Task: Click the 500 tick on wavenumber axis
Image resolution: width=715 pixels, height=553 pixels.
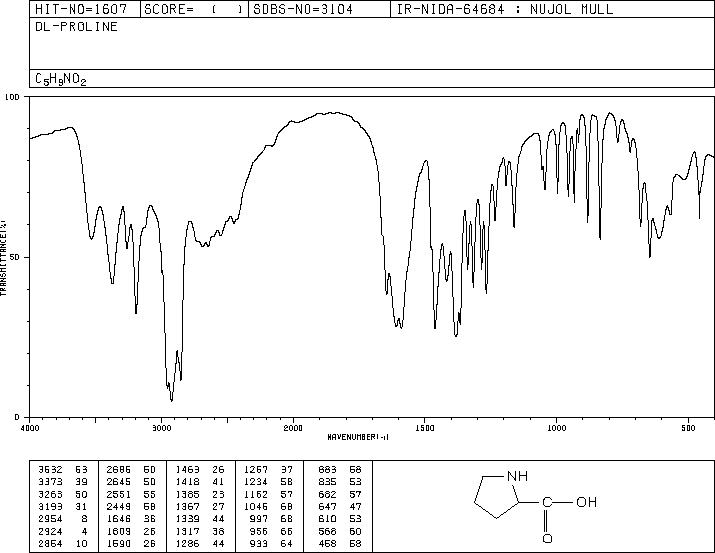Action: pyautogui.click(x=688, y=428)
